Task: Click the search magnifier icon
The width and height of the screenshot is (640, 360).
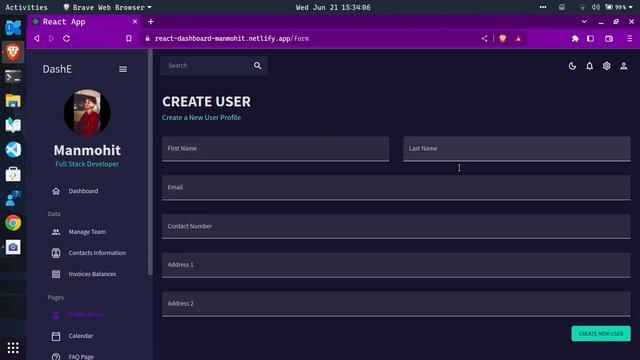Action: [258, 66]
